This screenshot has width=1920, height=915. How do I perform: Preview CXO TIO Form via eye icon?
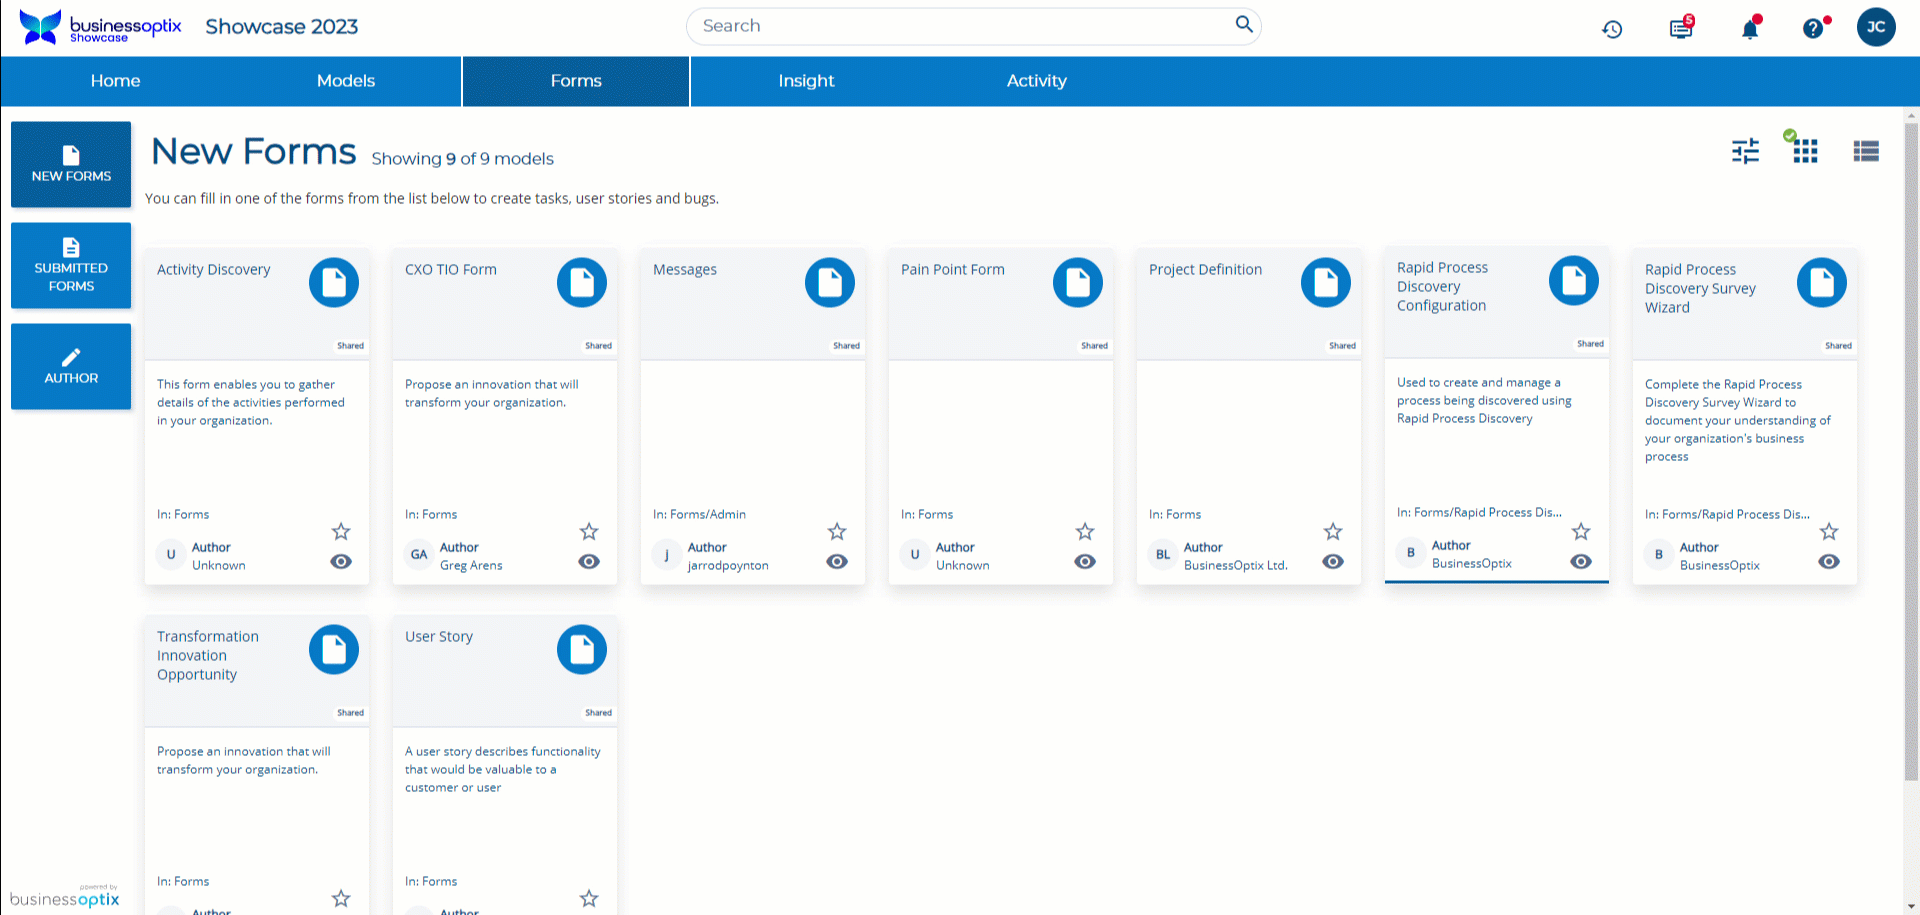pos(589,561)
